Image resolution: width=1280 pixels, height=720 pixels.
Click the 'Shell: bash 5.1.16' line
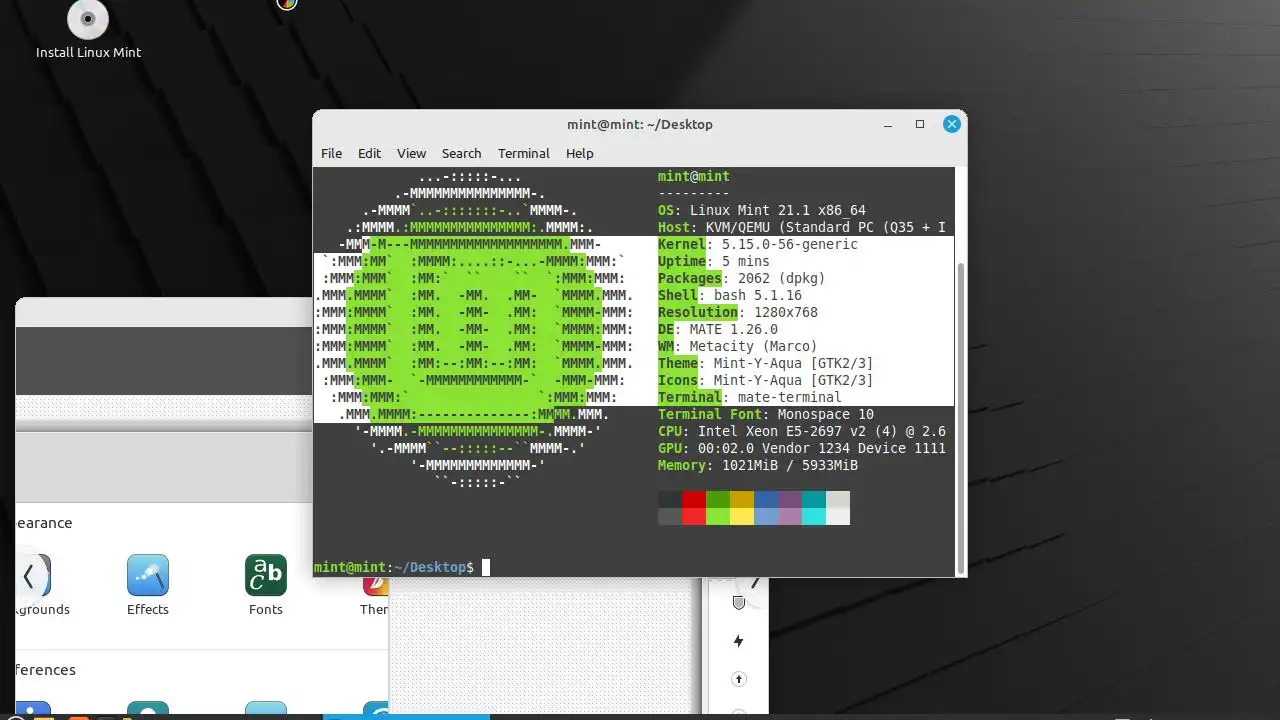[x=730, y=295]
